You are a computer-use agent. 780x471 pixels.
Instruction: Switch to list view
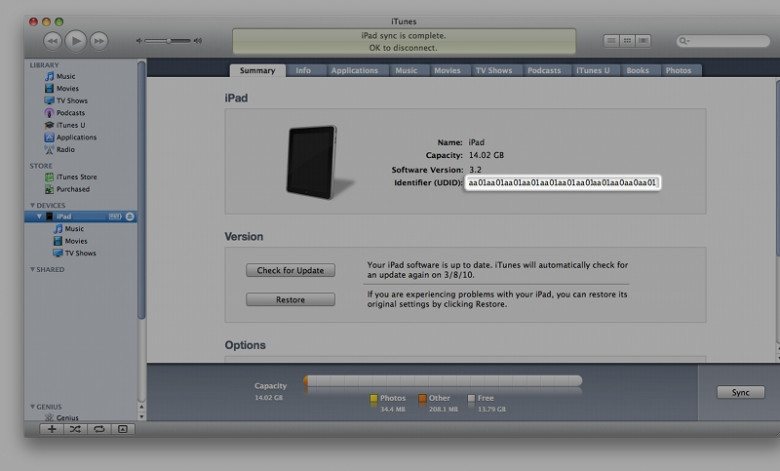click(x=611, y=41)
